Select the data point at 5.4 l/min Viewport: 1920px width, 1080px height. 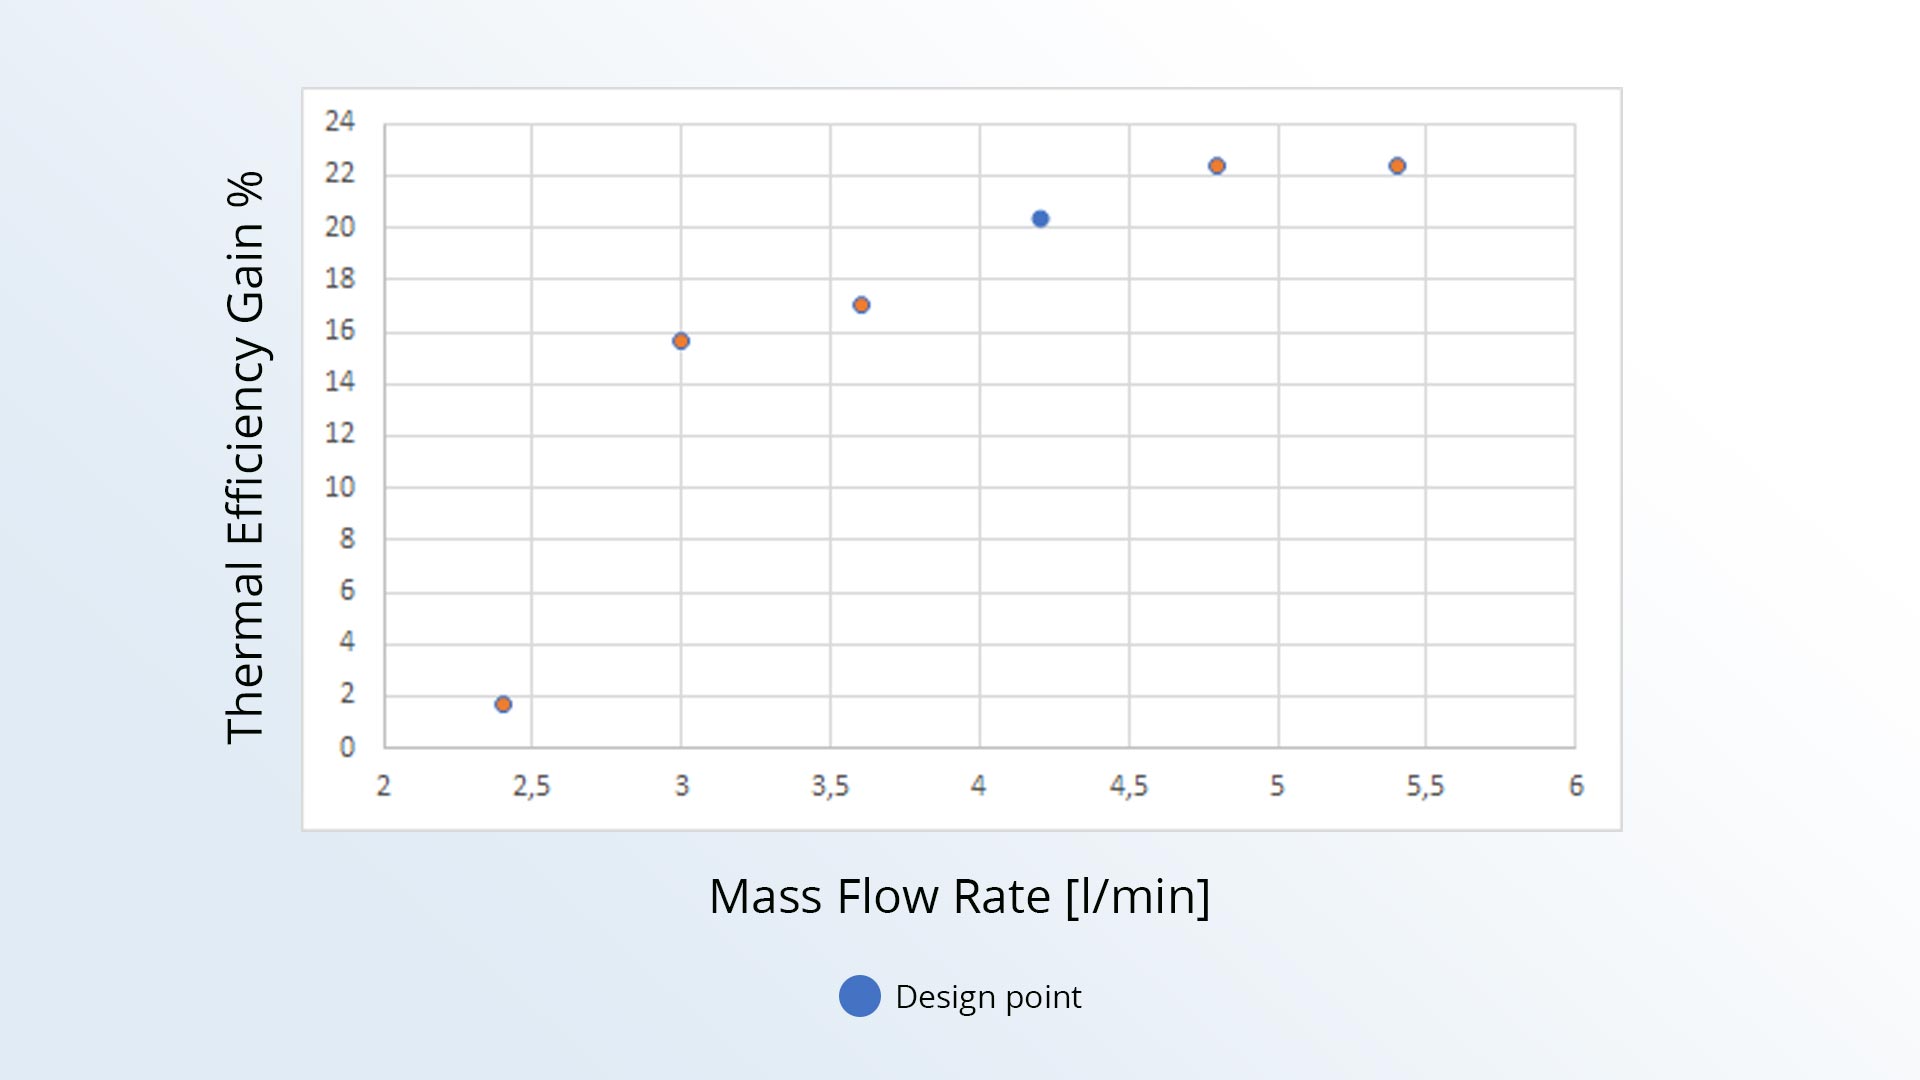1397,166
